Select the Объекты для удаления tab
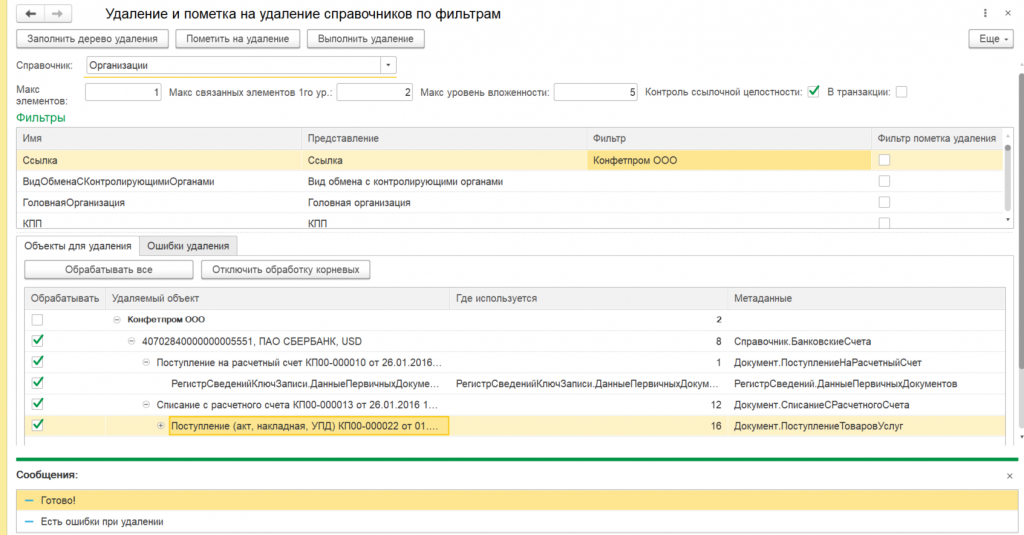This screenshot has width=1024, height=535. (x=78, y=246)
